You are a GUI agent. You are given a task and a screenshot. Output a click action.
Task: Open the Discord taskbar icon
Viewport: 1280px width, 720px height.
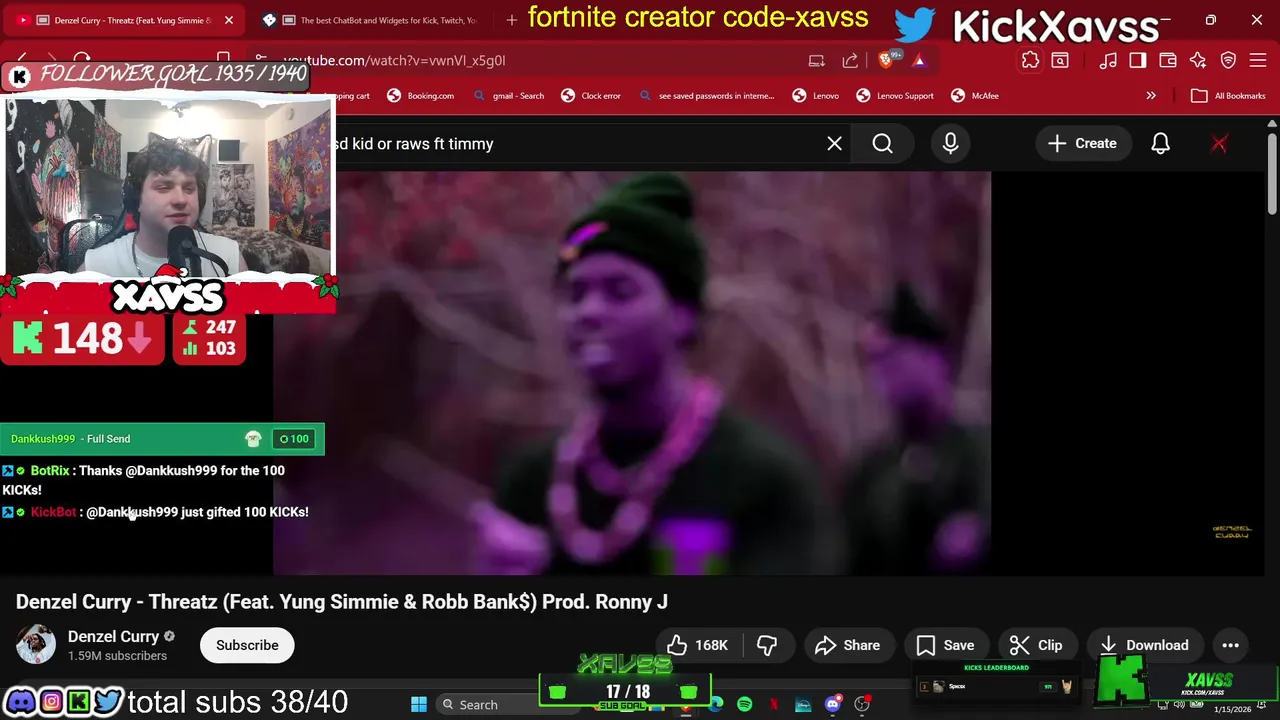[x=832, y=705]
